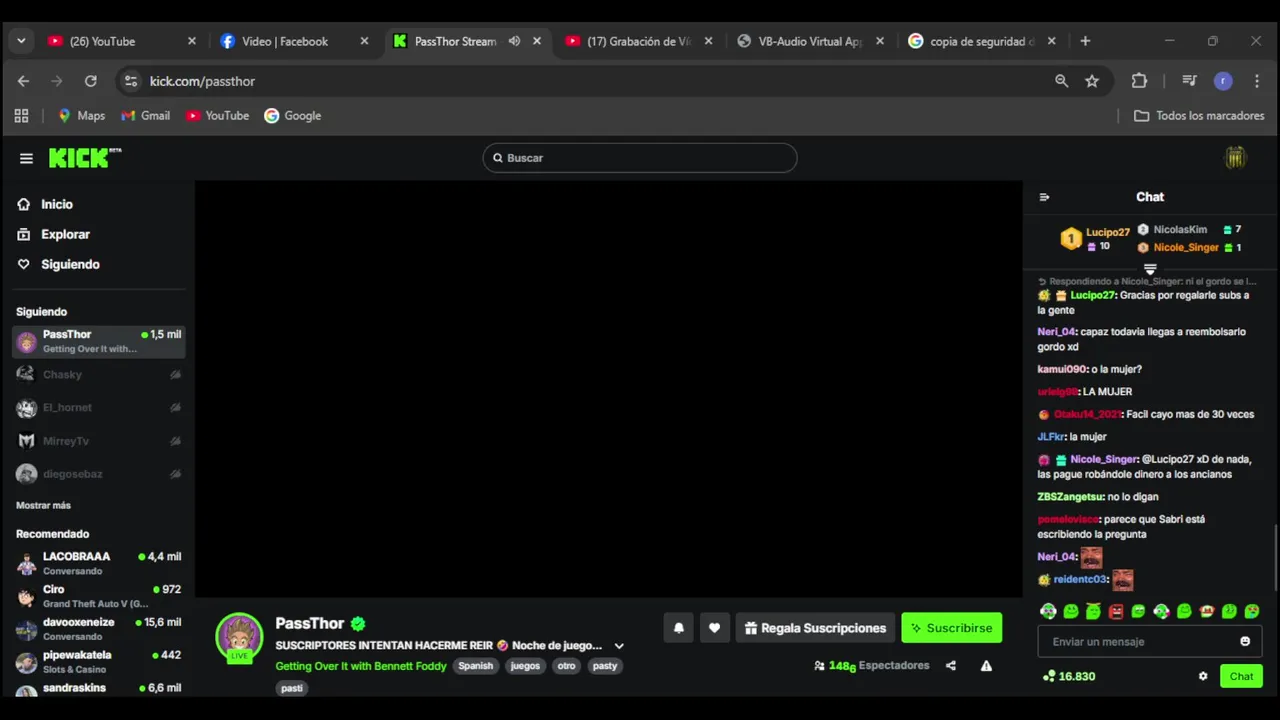Click the Buscar search field
This screenshot has height=720, width=1280.
pyautogui.click(x=640, y=158)
